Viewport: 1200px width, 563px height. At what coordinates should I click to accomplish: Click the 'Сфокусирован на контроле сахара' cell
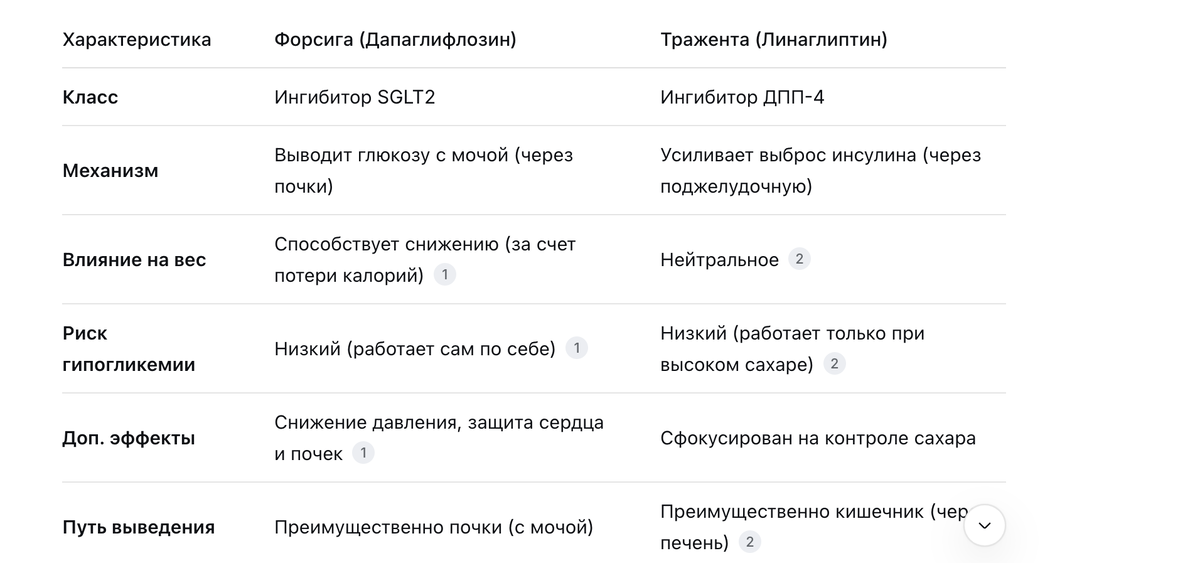click(x=818, y=438)
